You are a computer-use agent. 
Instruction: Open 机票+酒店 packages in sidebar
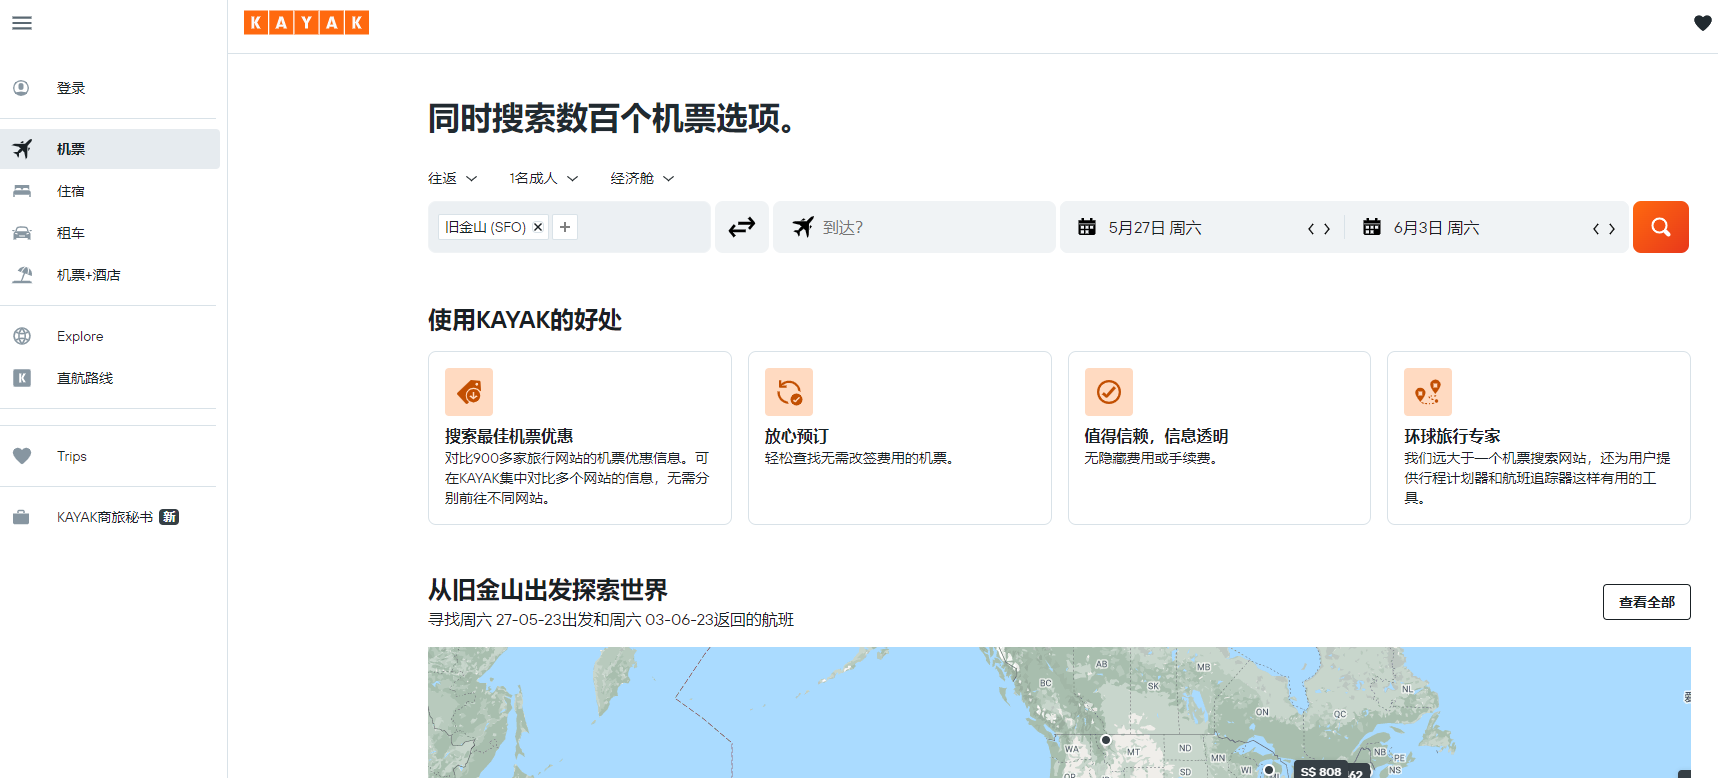click(88, 275)
